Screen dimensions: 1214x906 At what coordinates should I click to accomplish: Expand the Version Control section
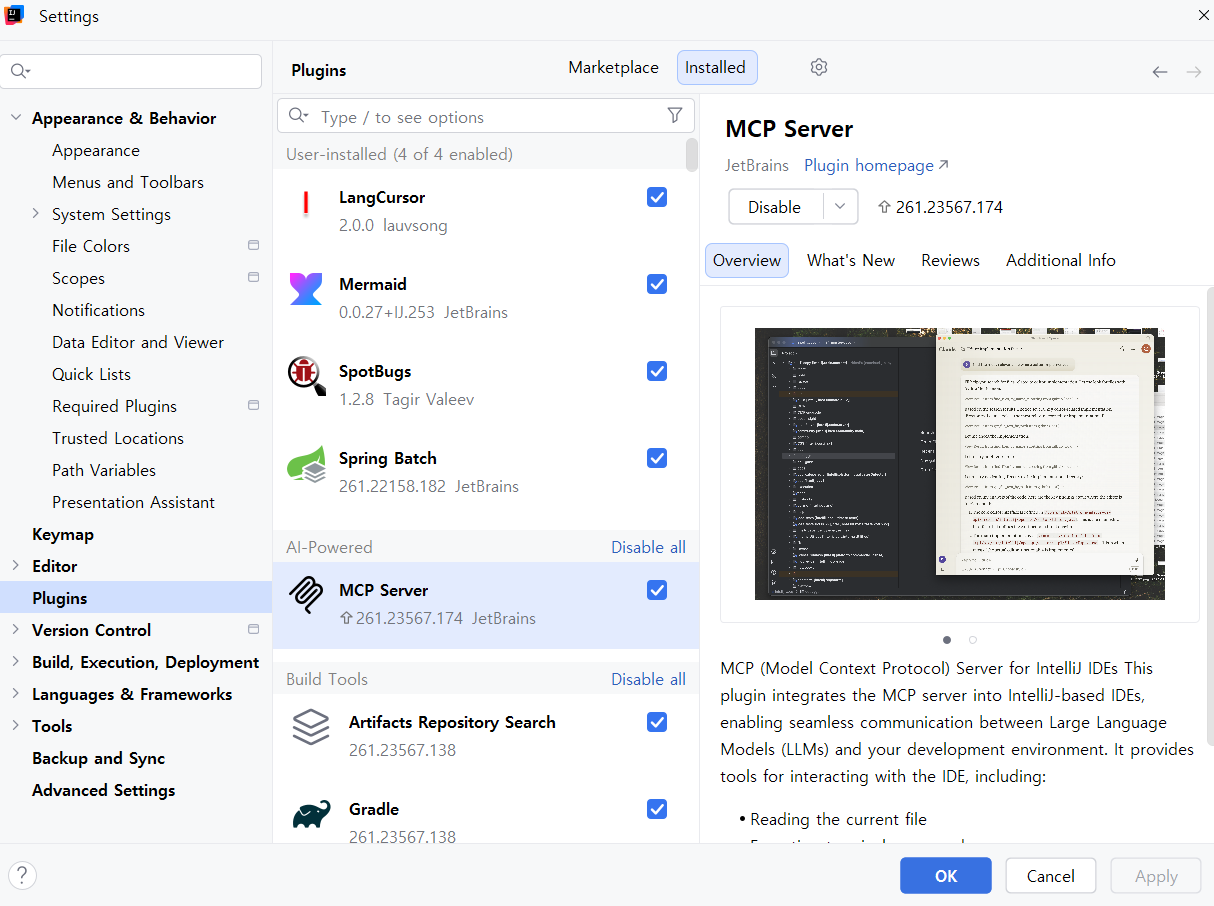tap(15, 630)
